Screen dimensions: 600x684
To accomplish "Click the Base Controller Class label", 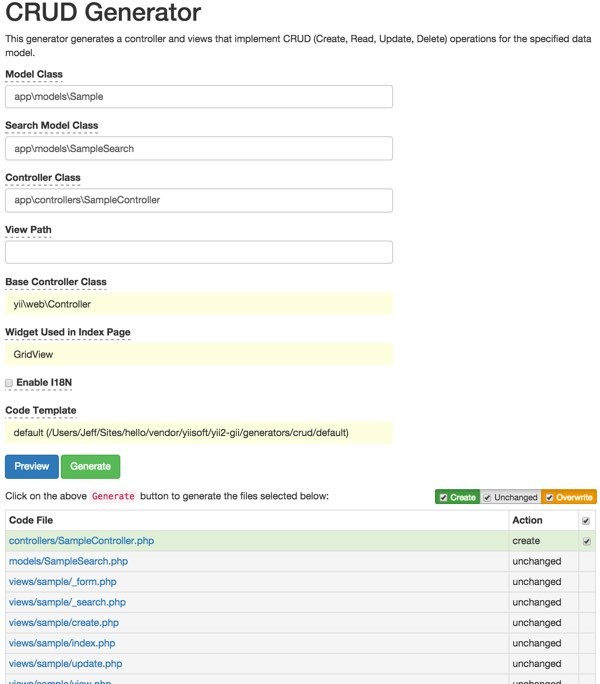I will coord(56,282).
